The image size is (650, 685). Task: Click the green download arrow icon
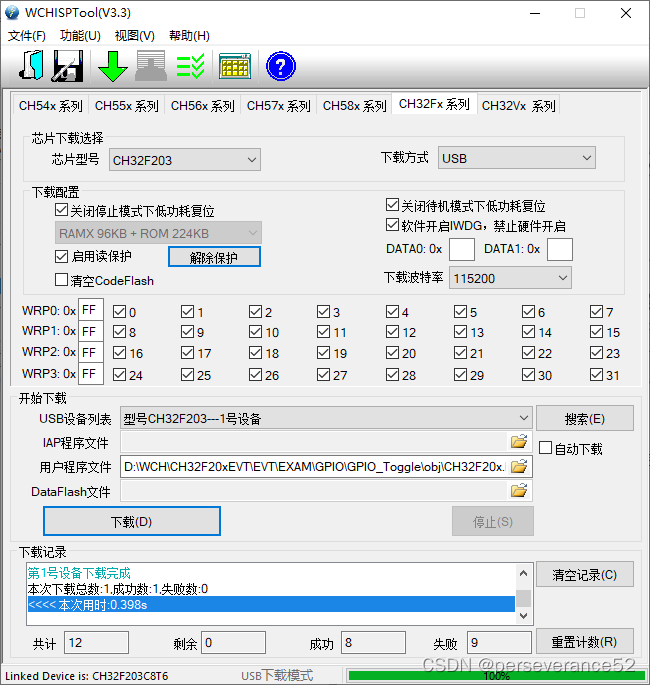pos(113,66)
